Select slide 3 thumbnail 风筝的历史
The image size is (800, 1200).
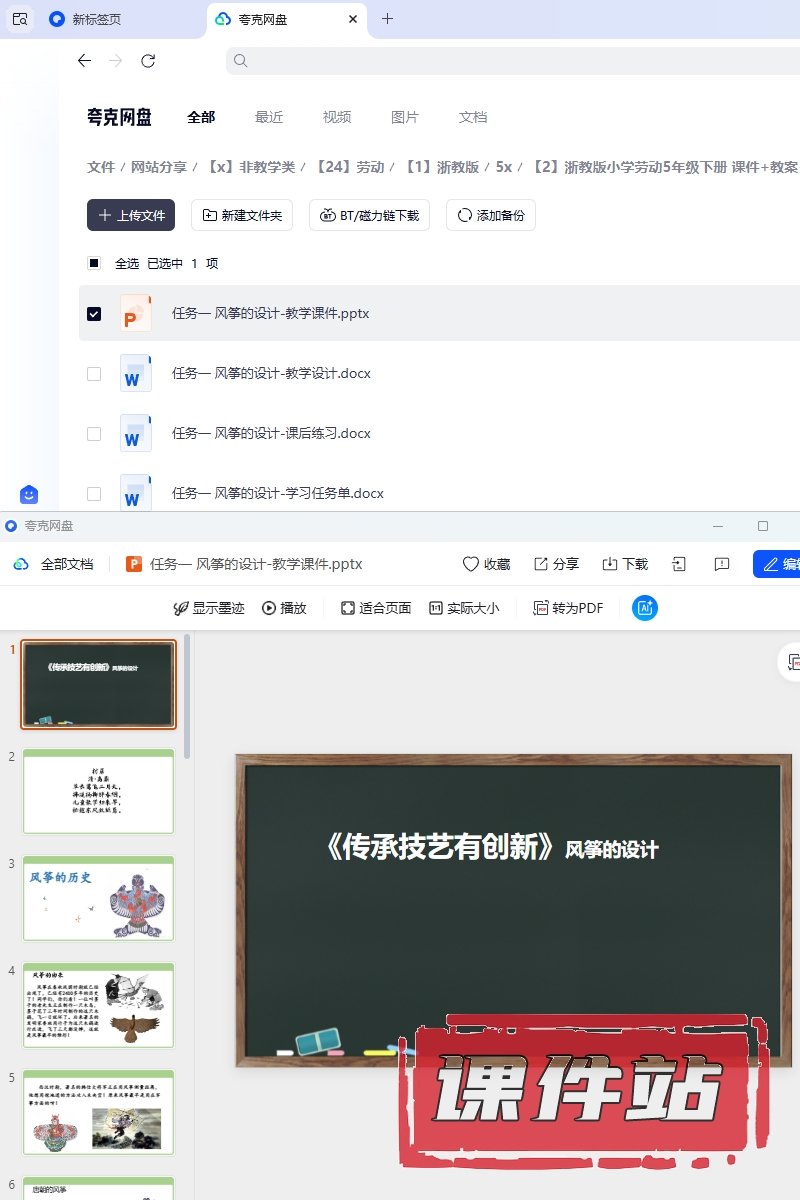(99, 898)
